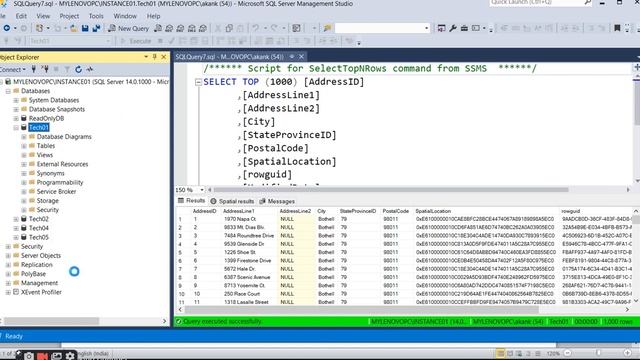The image size is (640, 360).
Task: Collapse the Databases tree node
Action: tap(8, 91)
